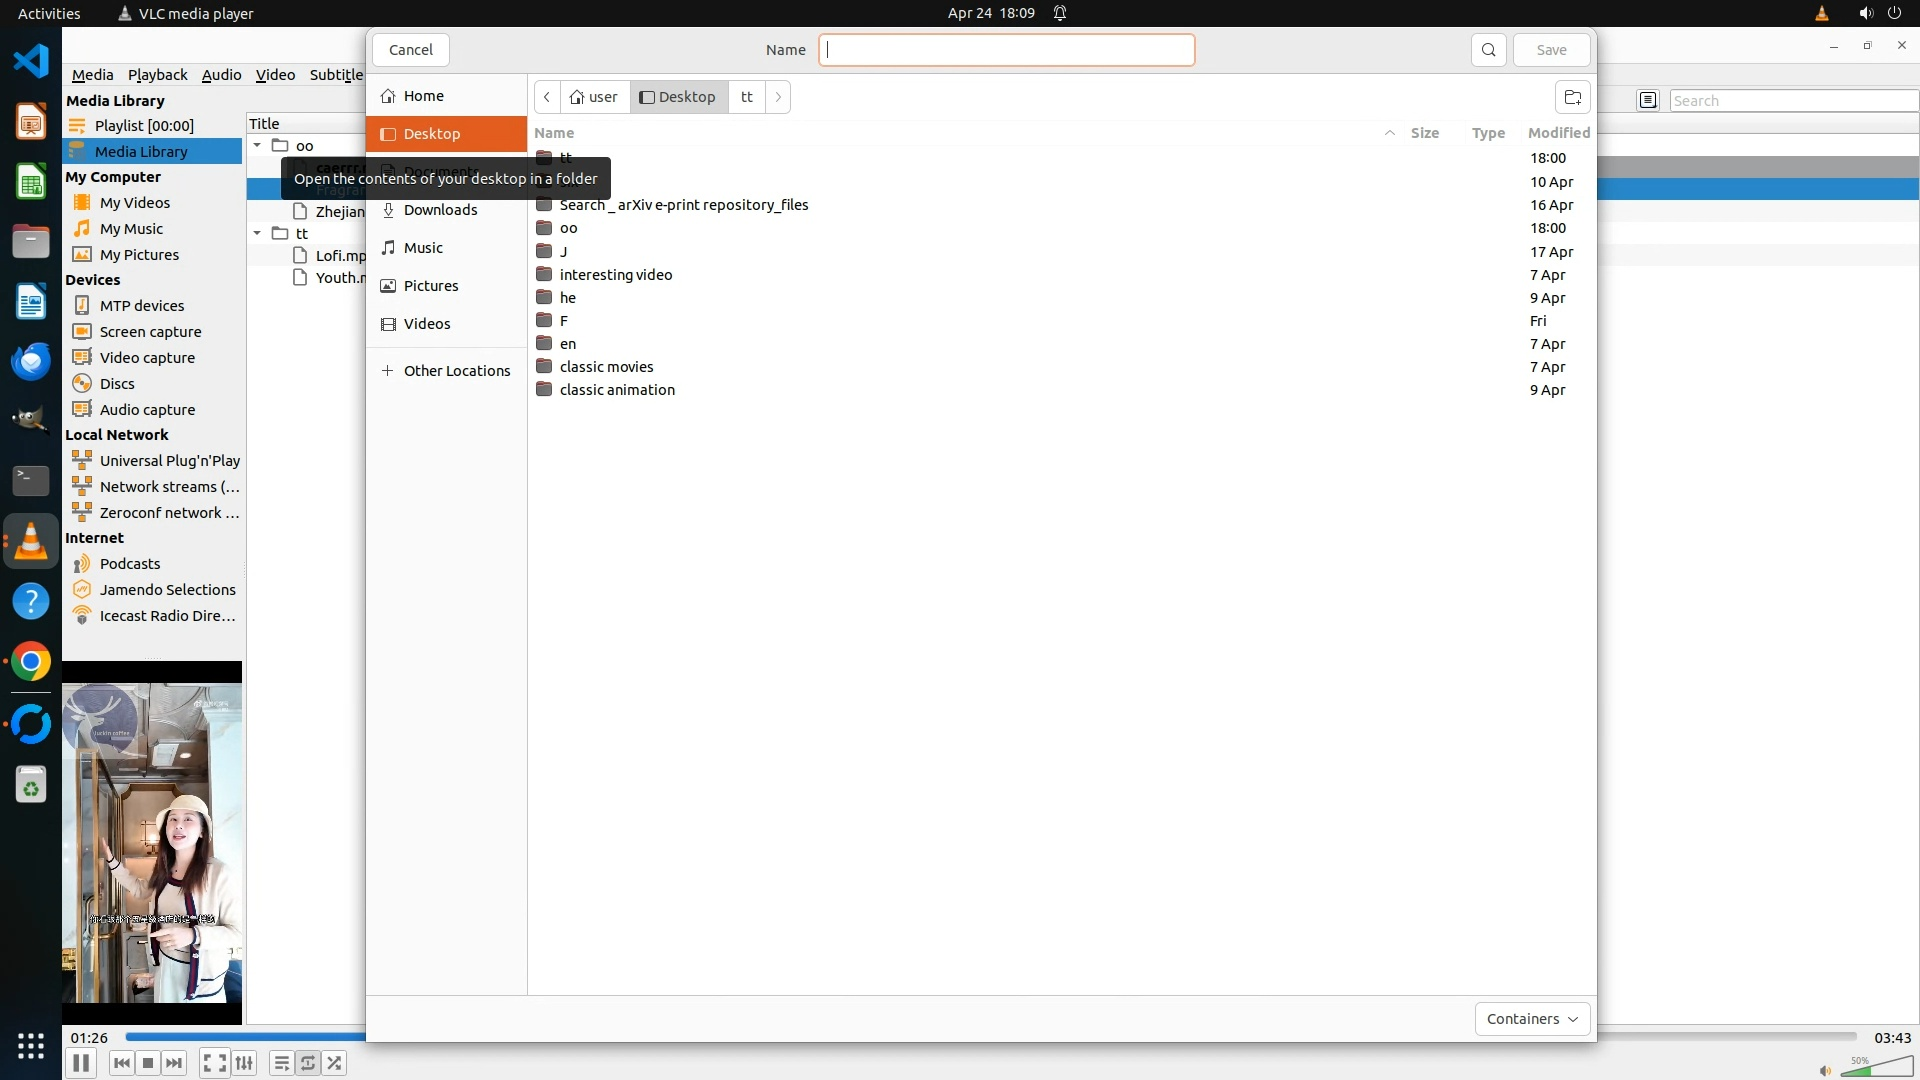Open the Playback menu
Screen dimensions: 1920x1080
tap(157, 75)
